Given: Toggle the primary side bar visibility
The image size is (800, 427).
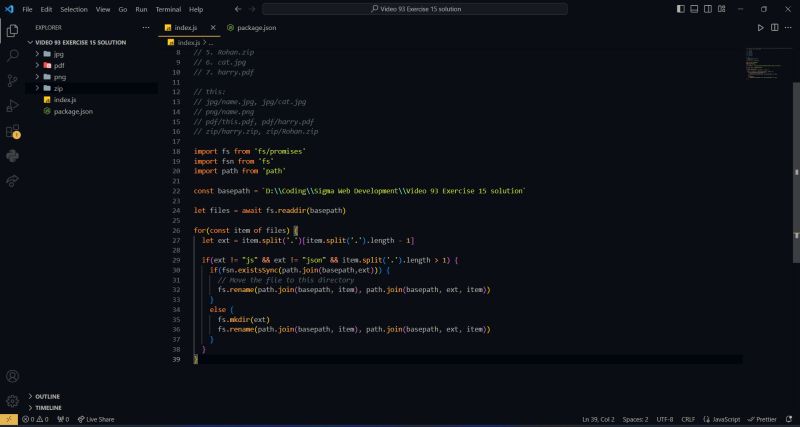Looking at the screenshot, I should pyautogui.click(x=681, y=9).
